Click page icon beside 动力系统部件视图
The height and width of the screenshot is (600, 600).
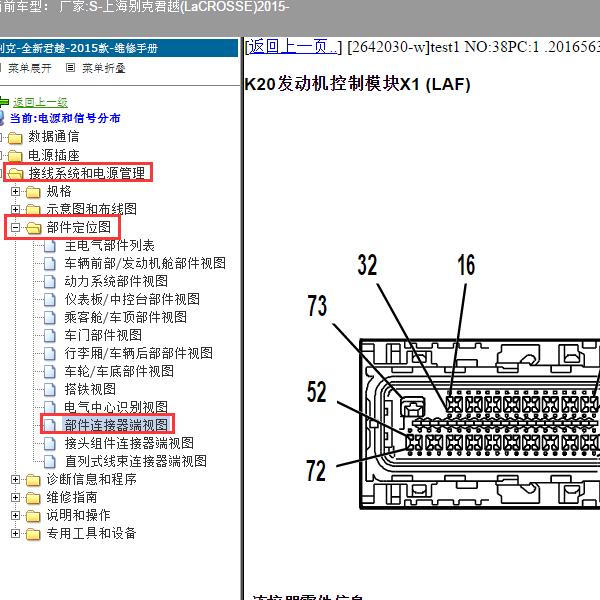click(x=50, y=282)
